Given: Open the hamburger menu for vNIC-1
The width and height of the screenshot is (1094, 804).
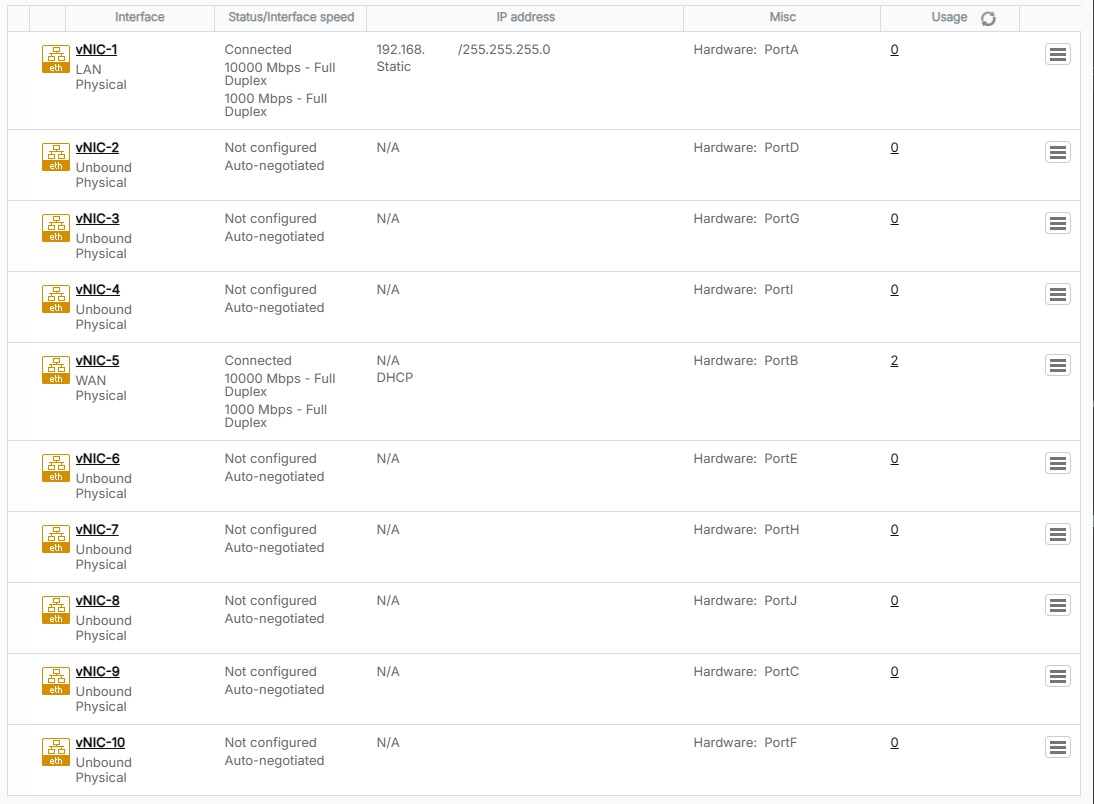Looking at the screenshot, I should pos(1057,55).
